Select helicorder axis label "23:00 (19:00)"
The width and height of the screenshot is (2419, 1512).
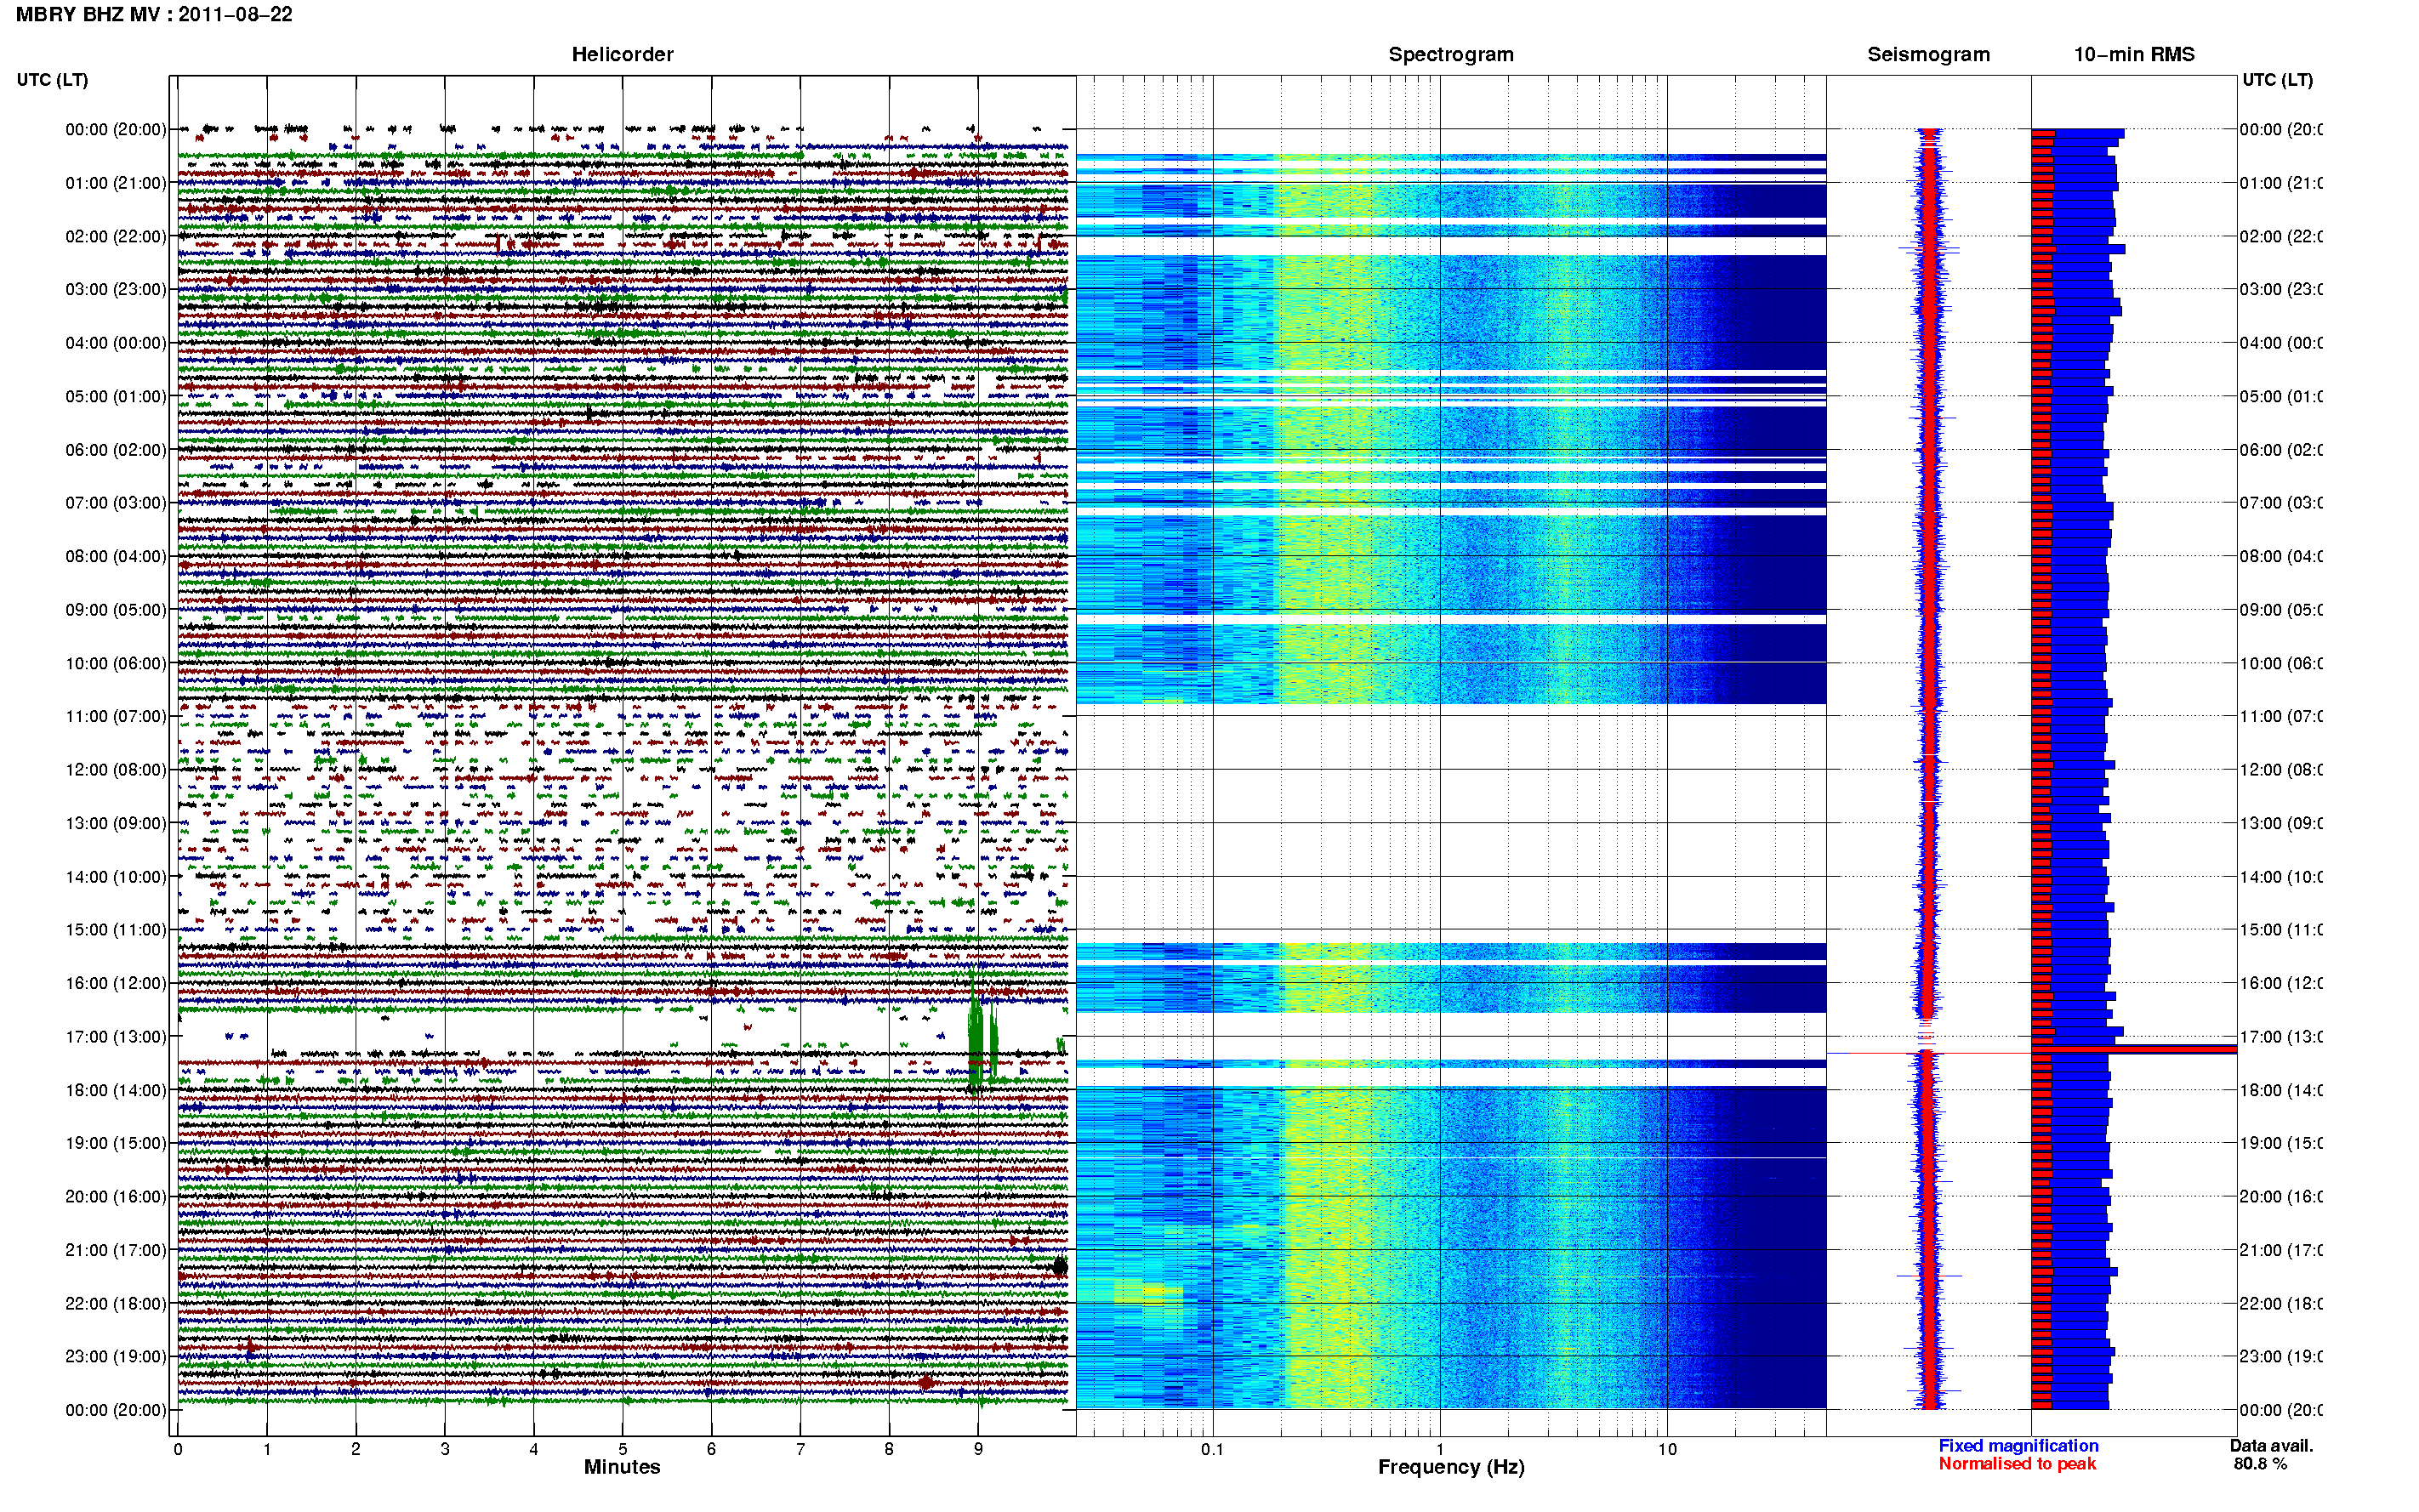[x=116, y=1357]
